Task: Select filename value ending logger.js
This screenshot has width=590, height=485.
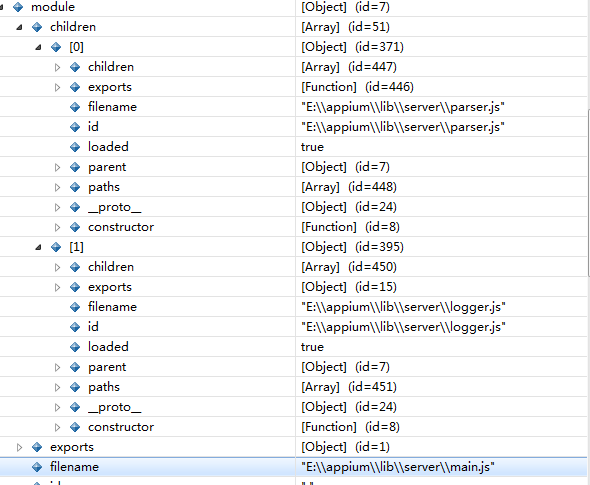Action: click(403, 307)
